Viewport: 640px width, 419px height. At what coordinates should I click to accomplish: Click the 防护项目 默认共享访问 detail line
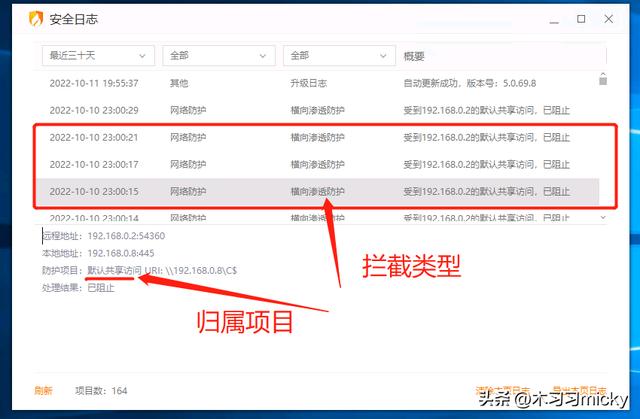(x=140, y=270)
